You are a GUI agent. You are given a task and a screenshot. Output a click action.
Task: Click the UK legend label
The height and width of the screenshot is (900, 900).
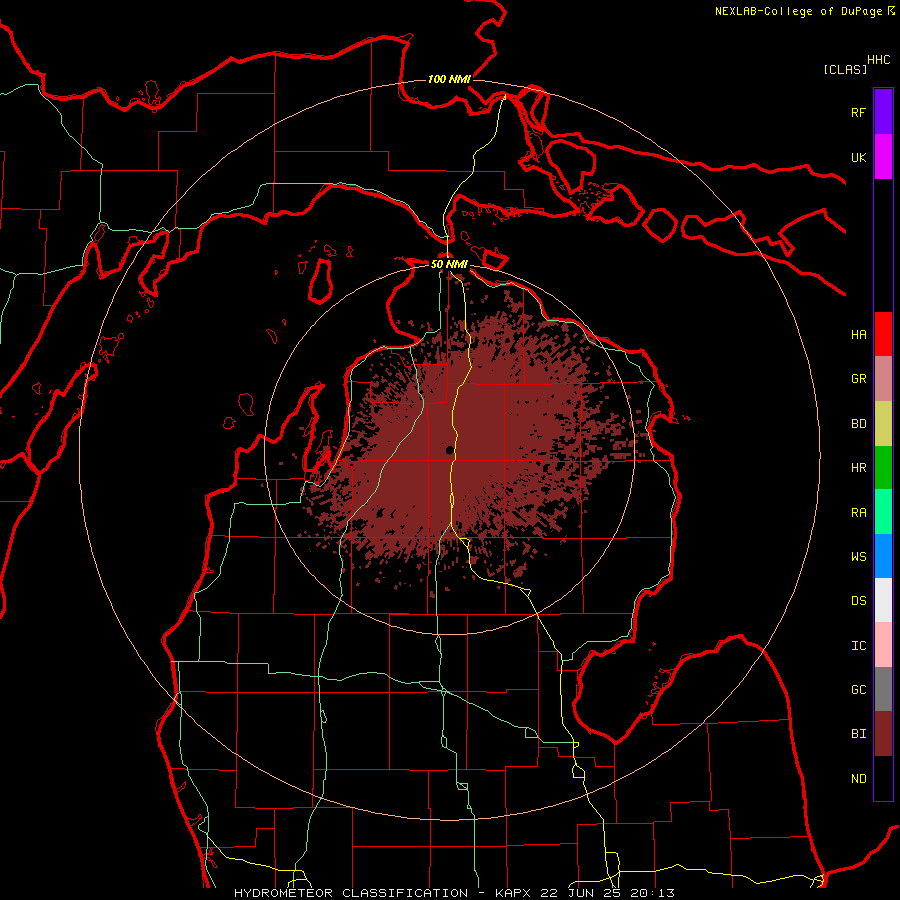859,157
